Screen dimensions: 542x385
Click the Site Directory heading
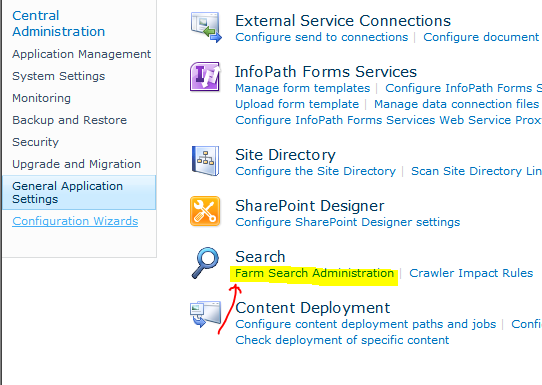285,155
